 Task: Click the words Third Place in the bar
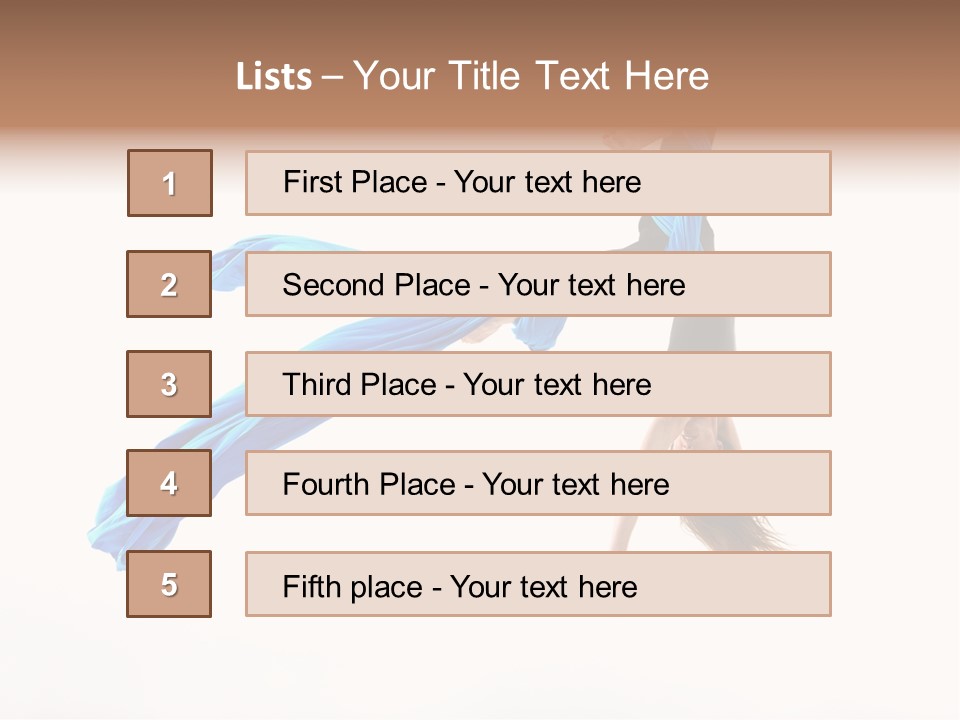pos(359,384)
